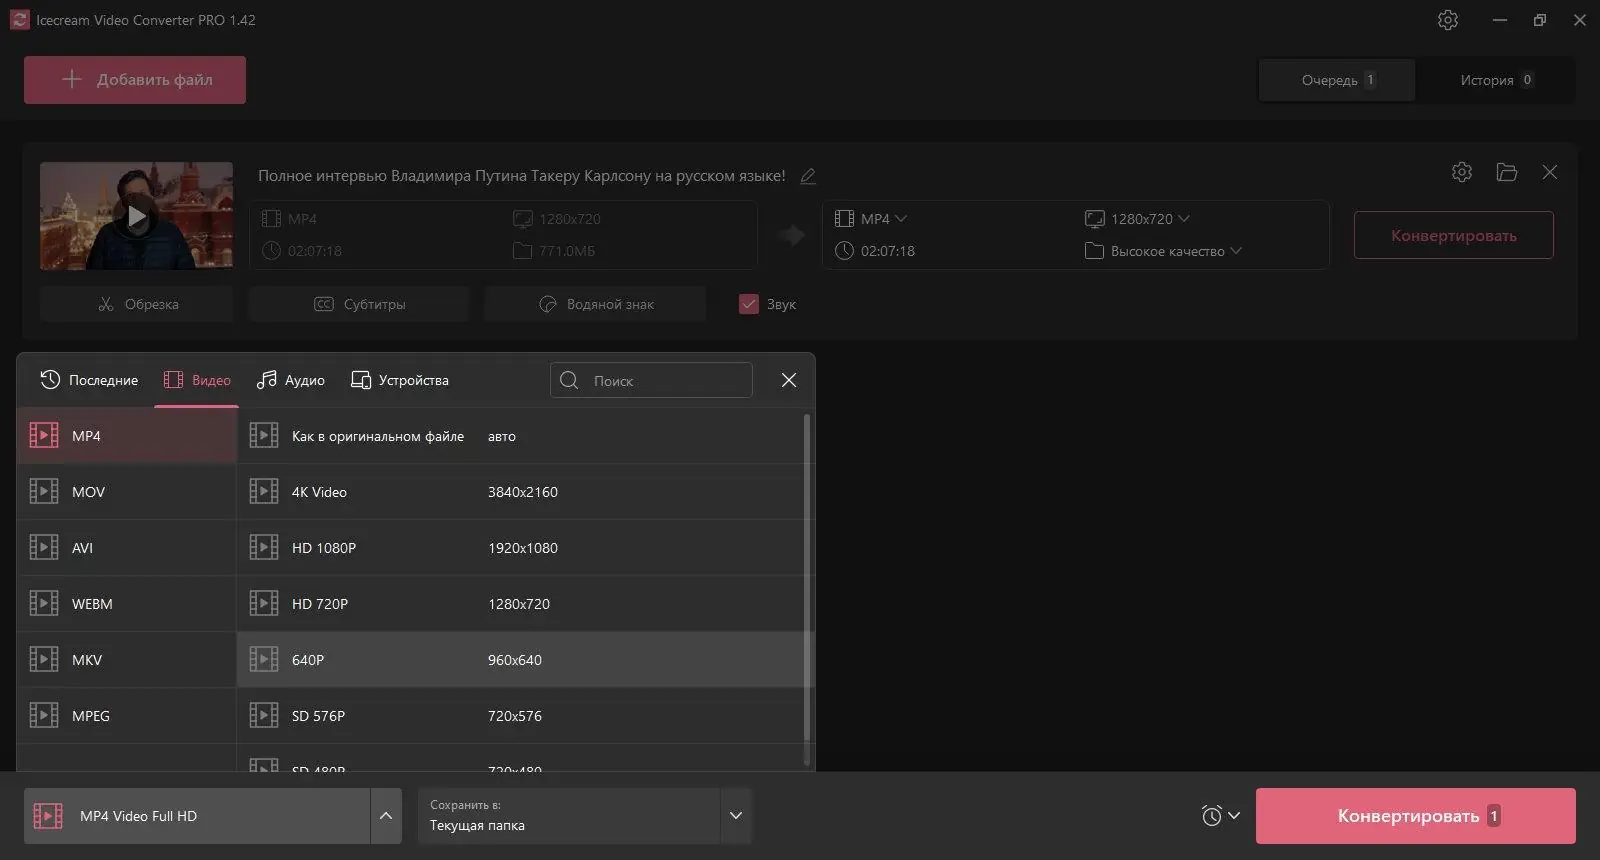
Task: Click the Добавить файл button
Action: (x=135, y=80)
